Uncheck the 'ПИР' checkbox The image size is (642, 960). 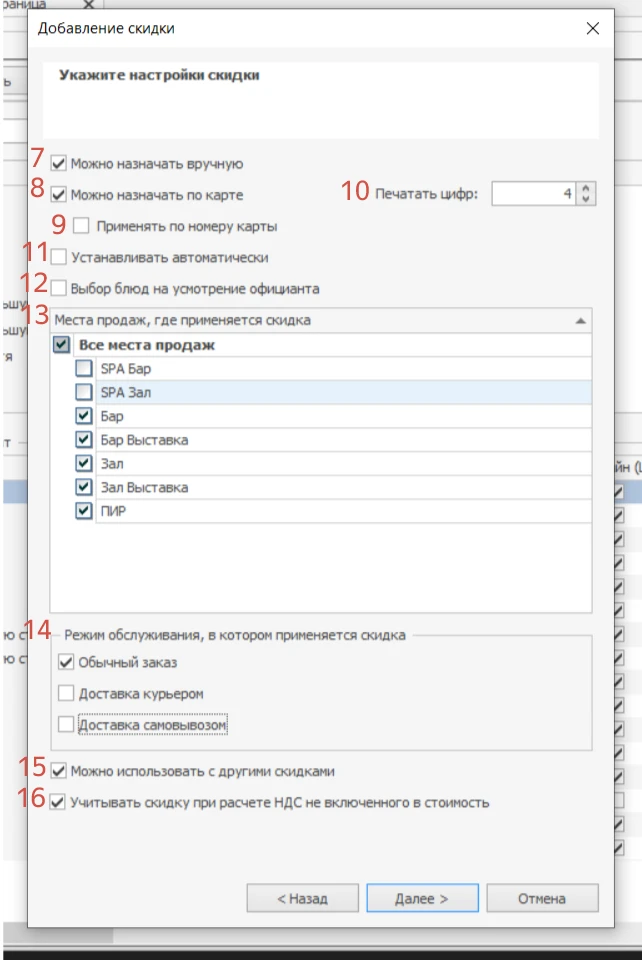coord(84,511)
